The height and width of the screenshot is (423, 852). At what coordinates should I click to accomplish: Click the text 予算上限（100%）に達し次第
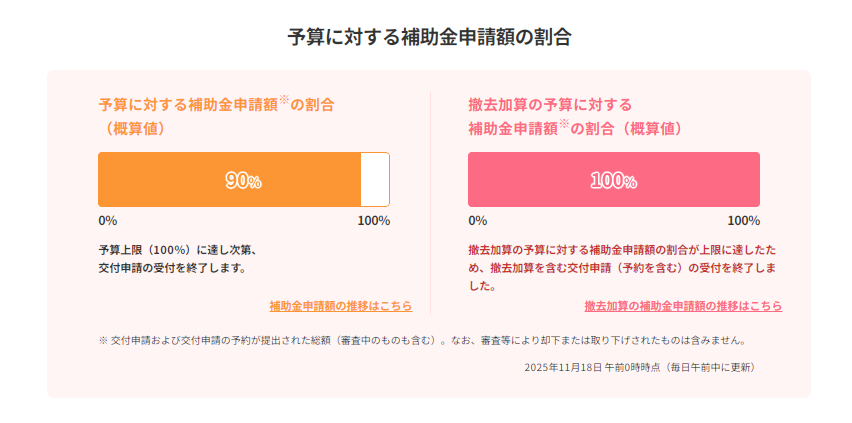(x=177, y=249)
